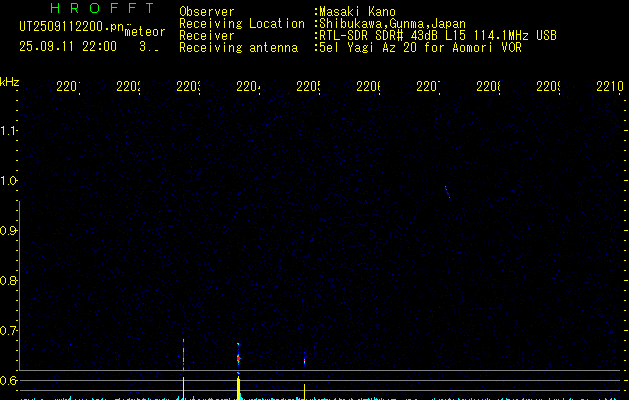629x400 pixels.
Task: Click the faint blue streak near 1.0 kHz
Action: click(447, 192)
